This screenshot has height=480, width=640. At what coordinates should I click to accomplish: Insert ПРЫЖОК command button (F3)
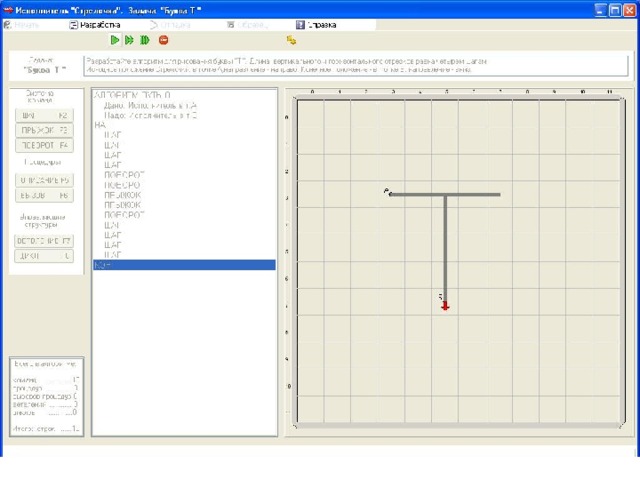[x=44, y=130]
